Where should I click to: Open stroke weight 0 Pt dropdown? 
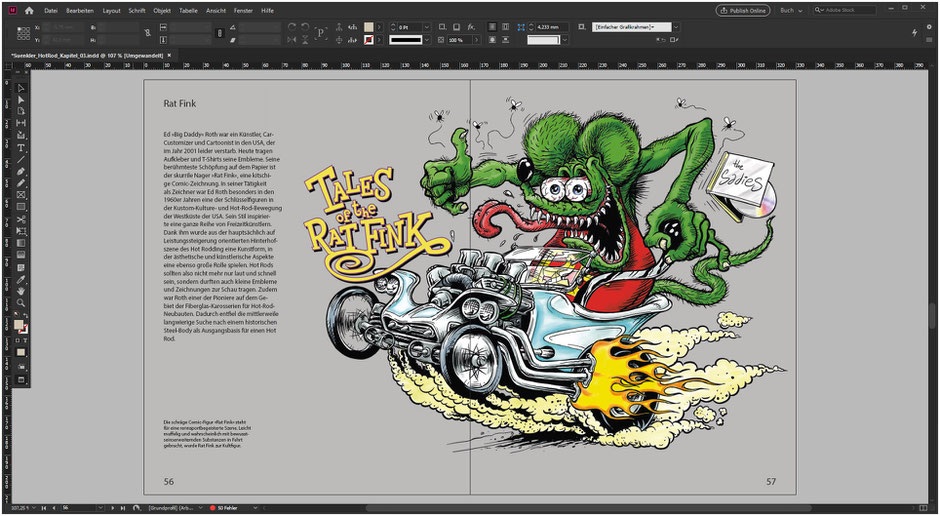coord(427,28)
